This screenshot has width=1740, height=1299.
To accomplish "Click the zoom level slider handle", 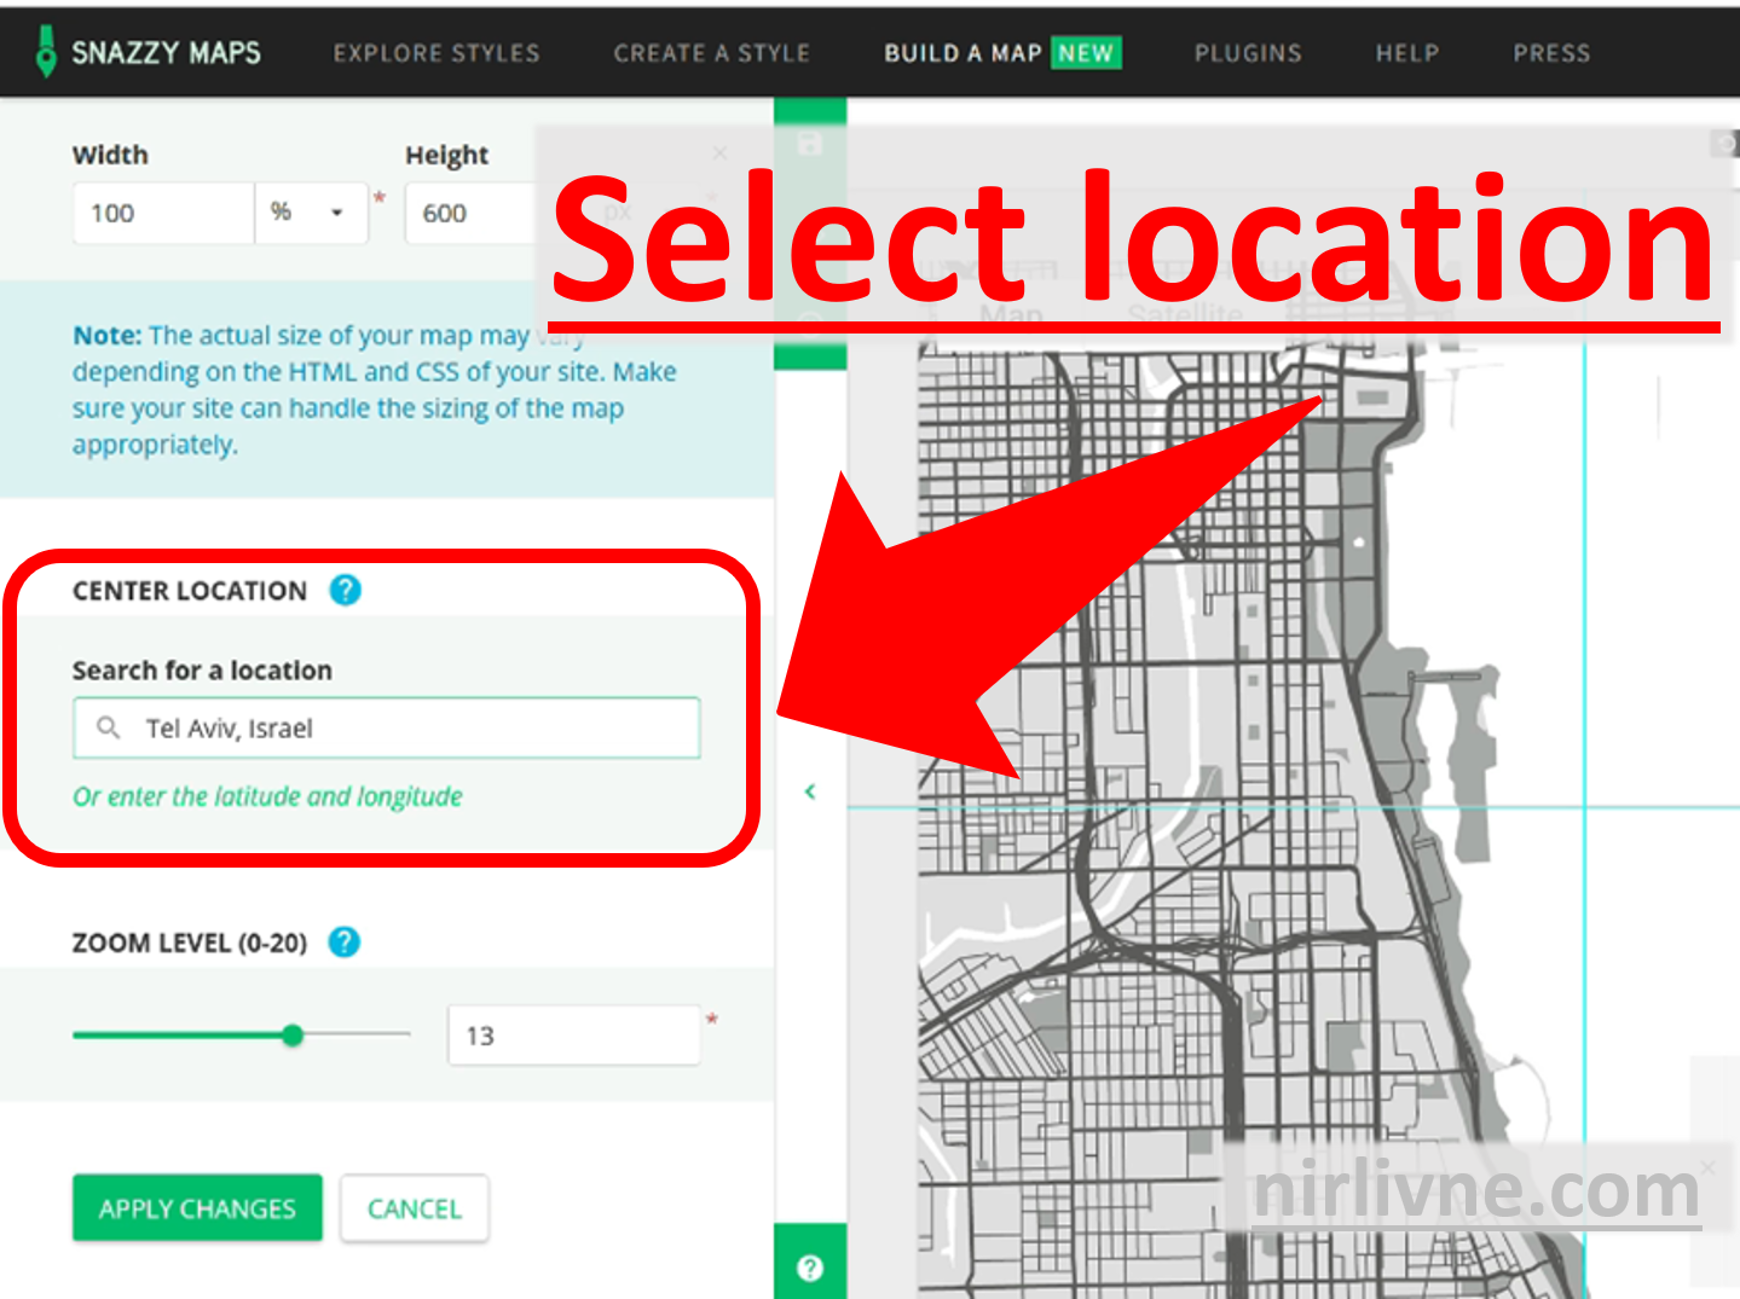I will click(x=293, y=1036).
